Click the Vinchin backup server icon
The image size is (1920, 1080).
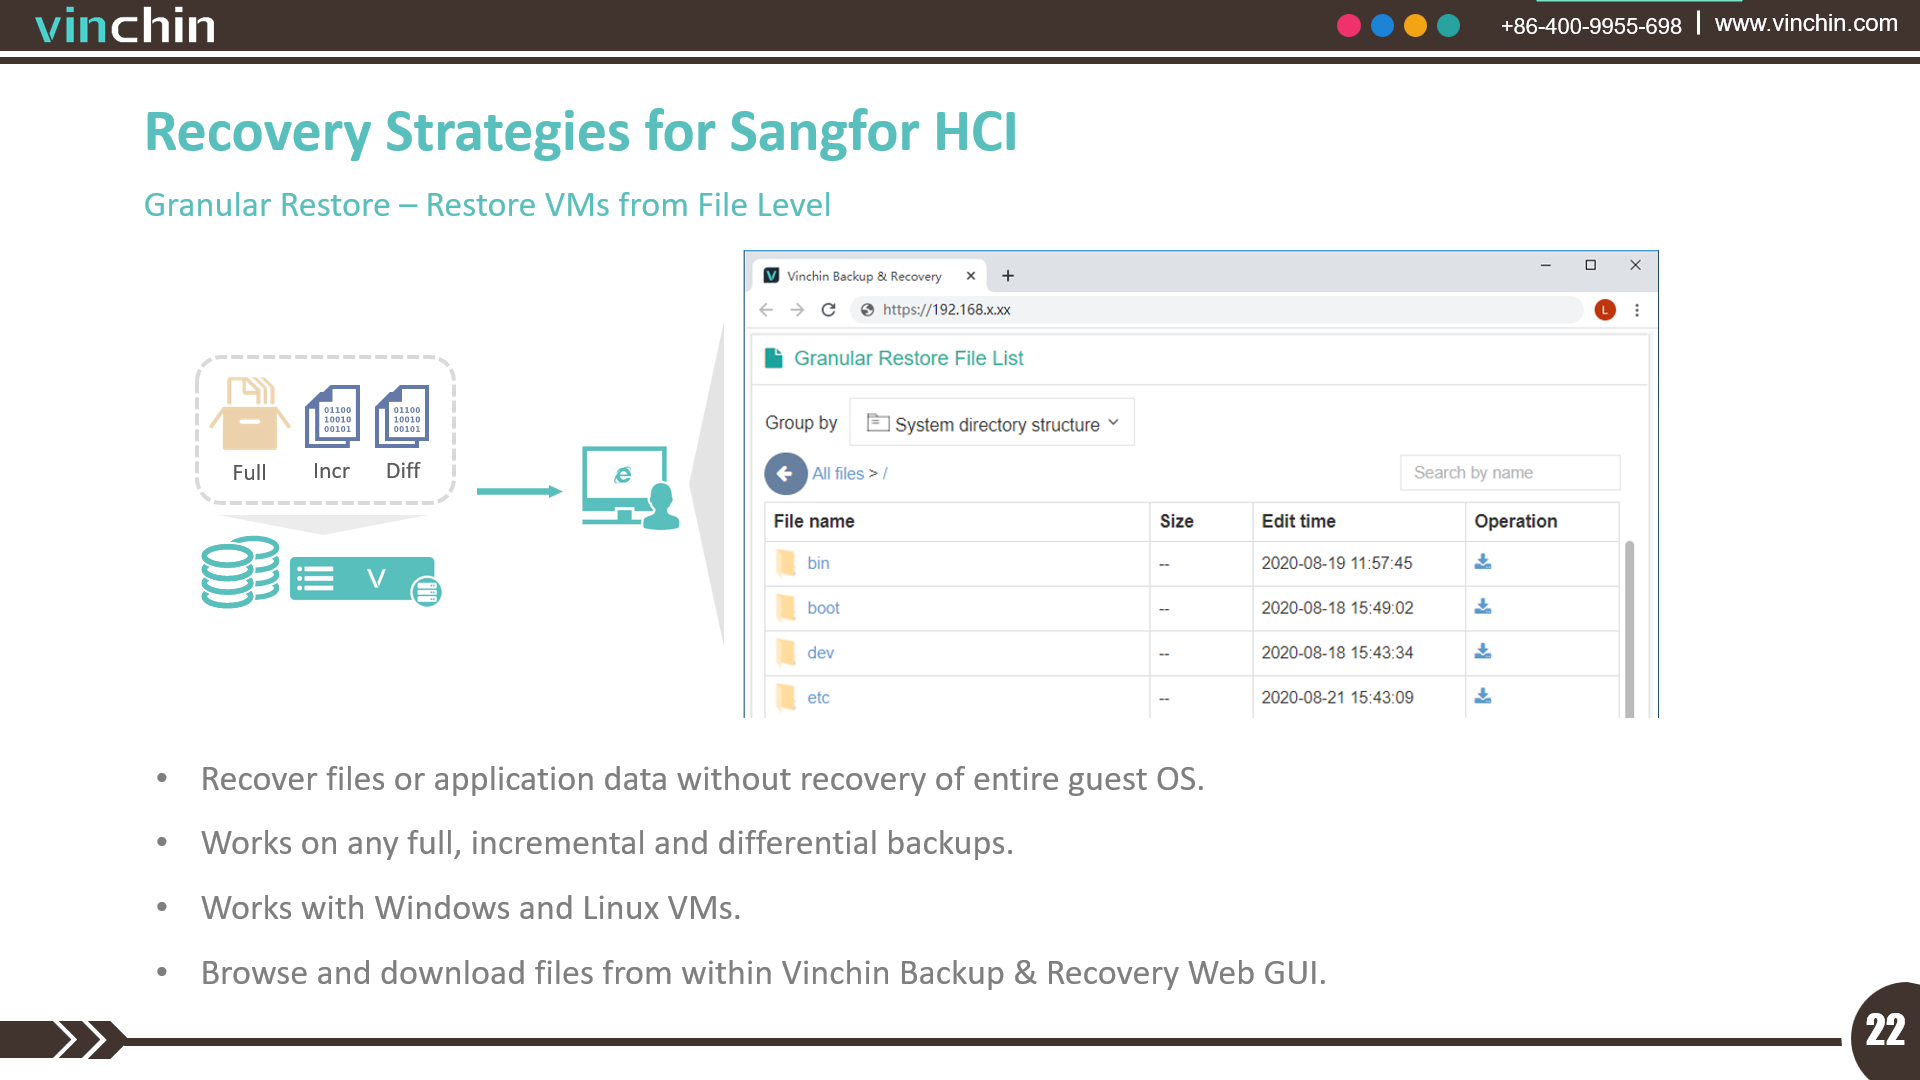[x=365, y=580]
